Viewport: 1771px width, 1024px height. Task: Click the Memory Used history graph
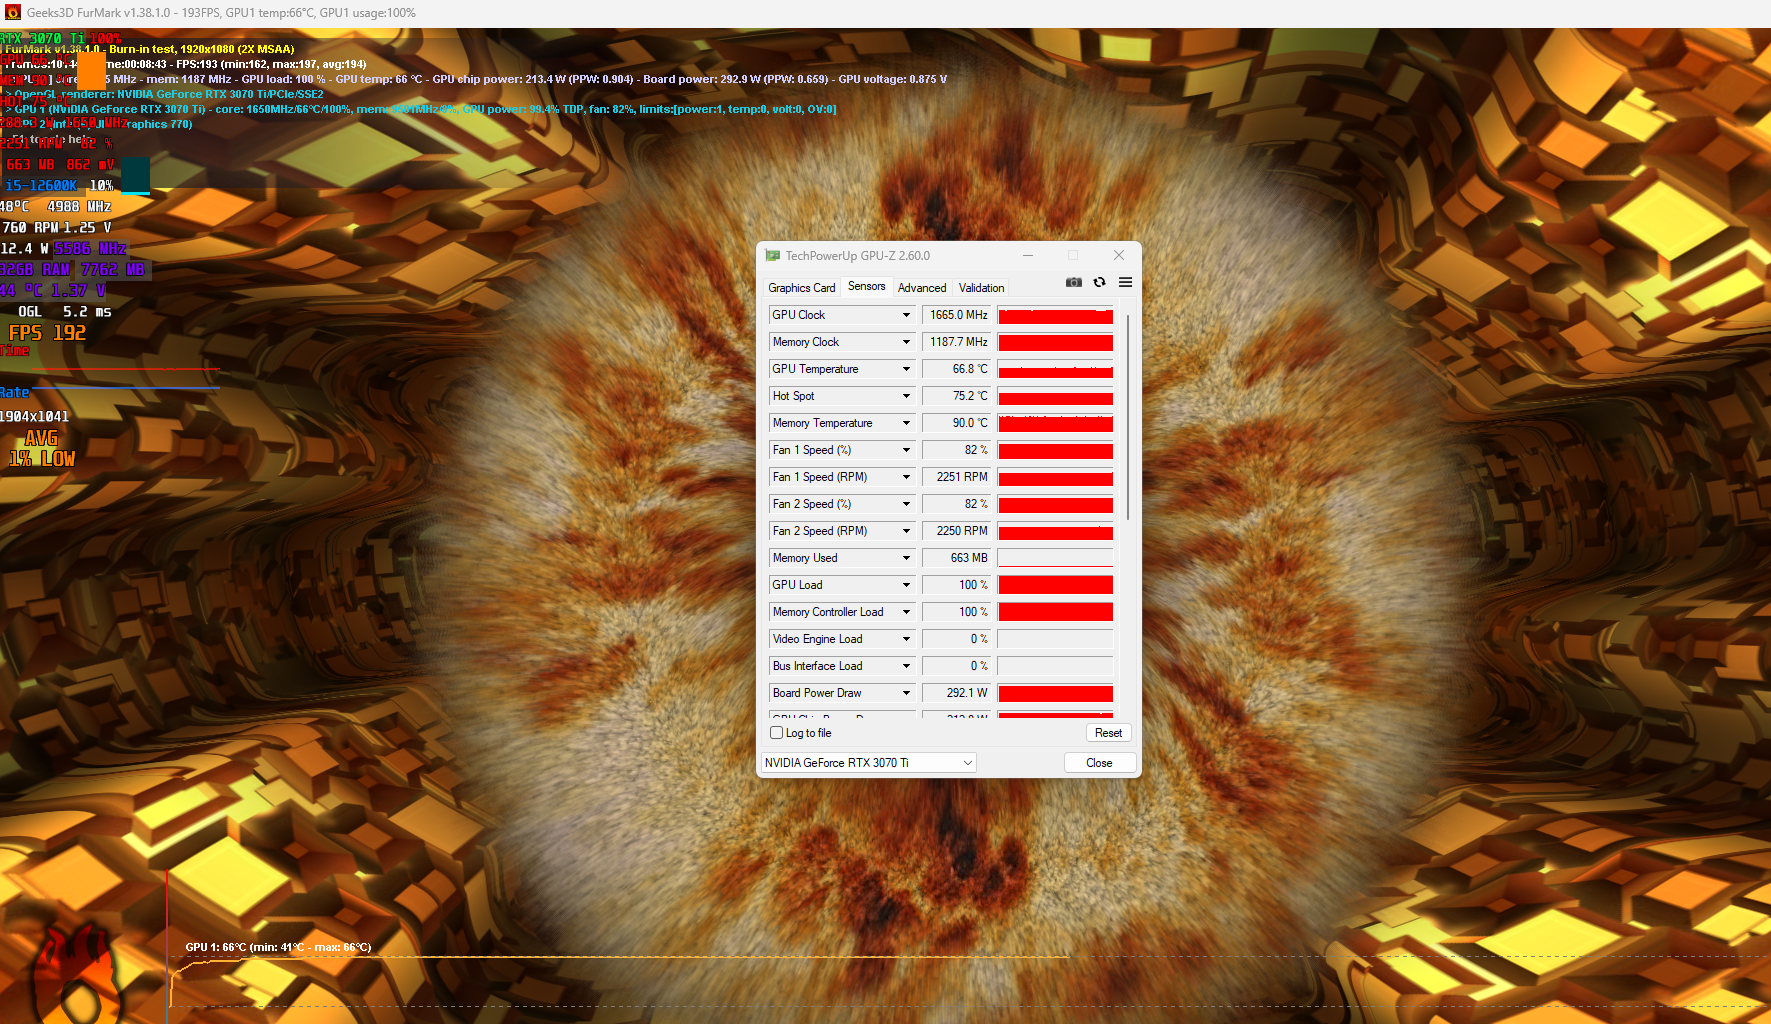click(1055, 558)
